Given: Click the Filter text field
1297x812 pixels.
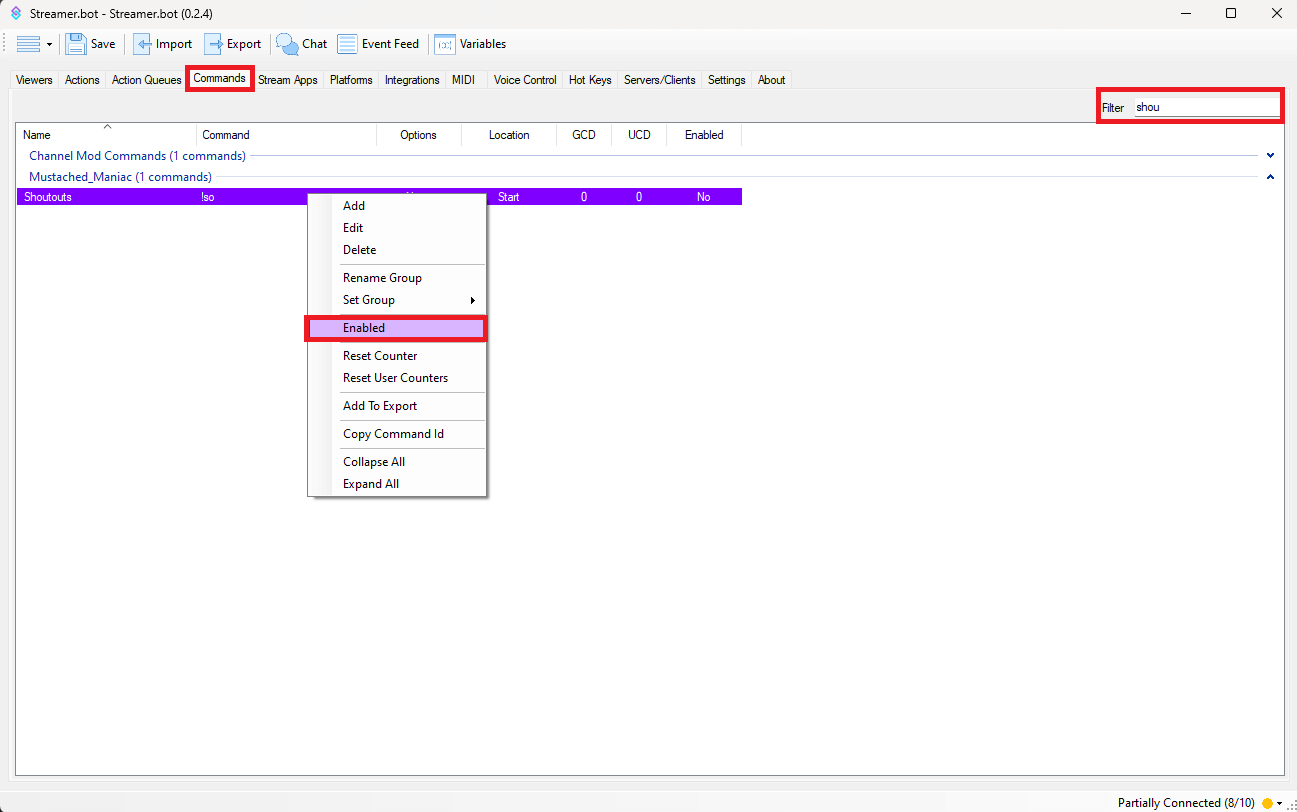Looking at the screenshot, I should click(1206, 107).
